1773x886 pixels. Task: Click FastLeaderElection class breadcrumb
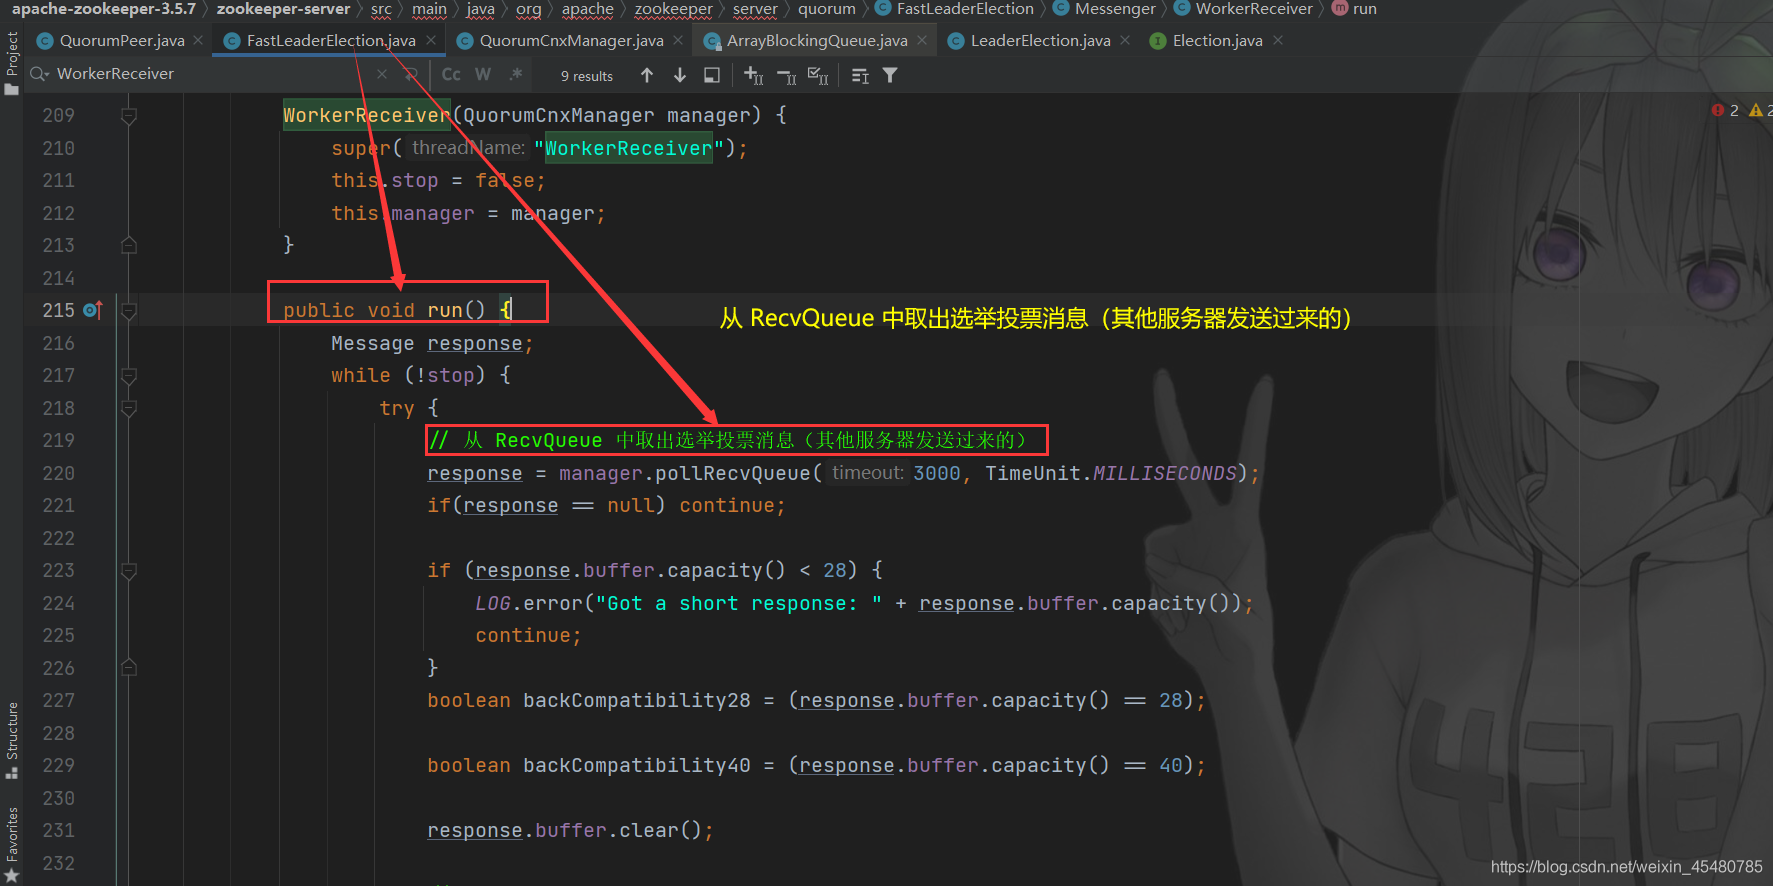954,9
